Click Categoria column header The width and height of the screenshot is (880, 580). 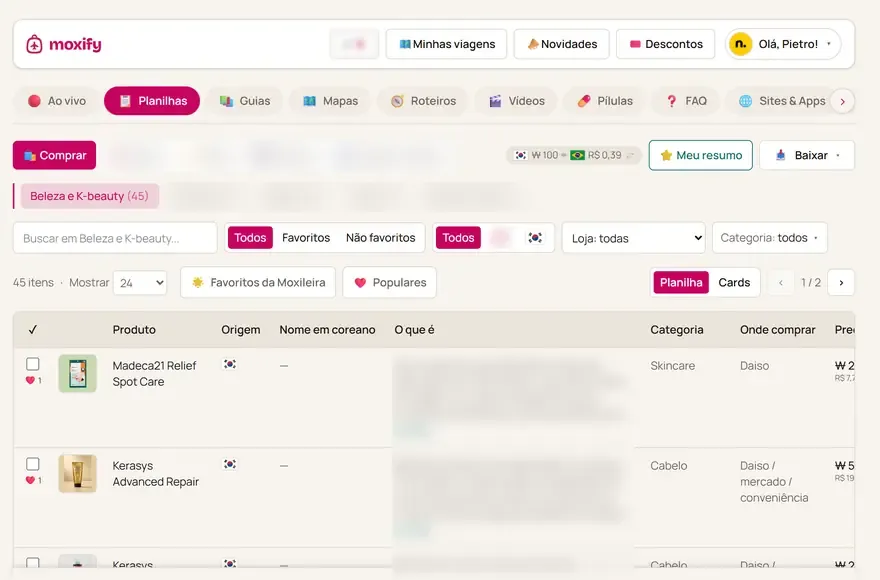click(x=677, y=330)
